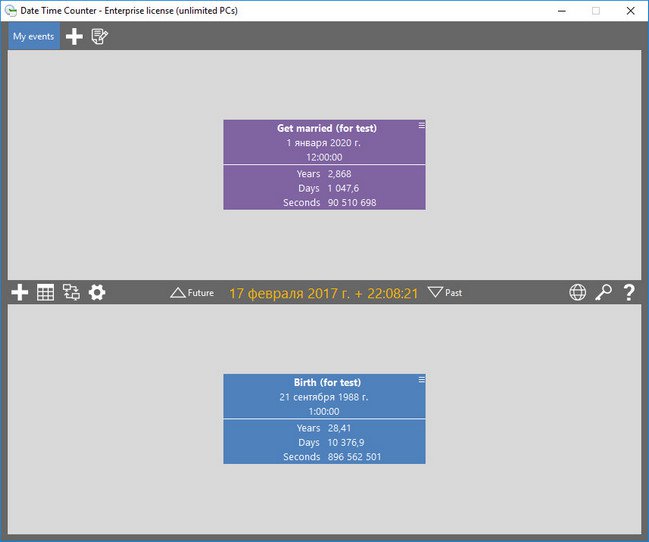
Task: Add a new event with the plus icon in the middle toolbar
Action: point(19,292)
